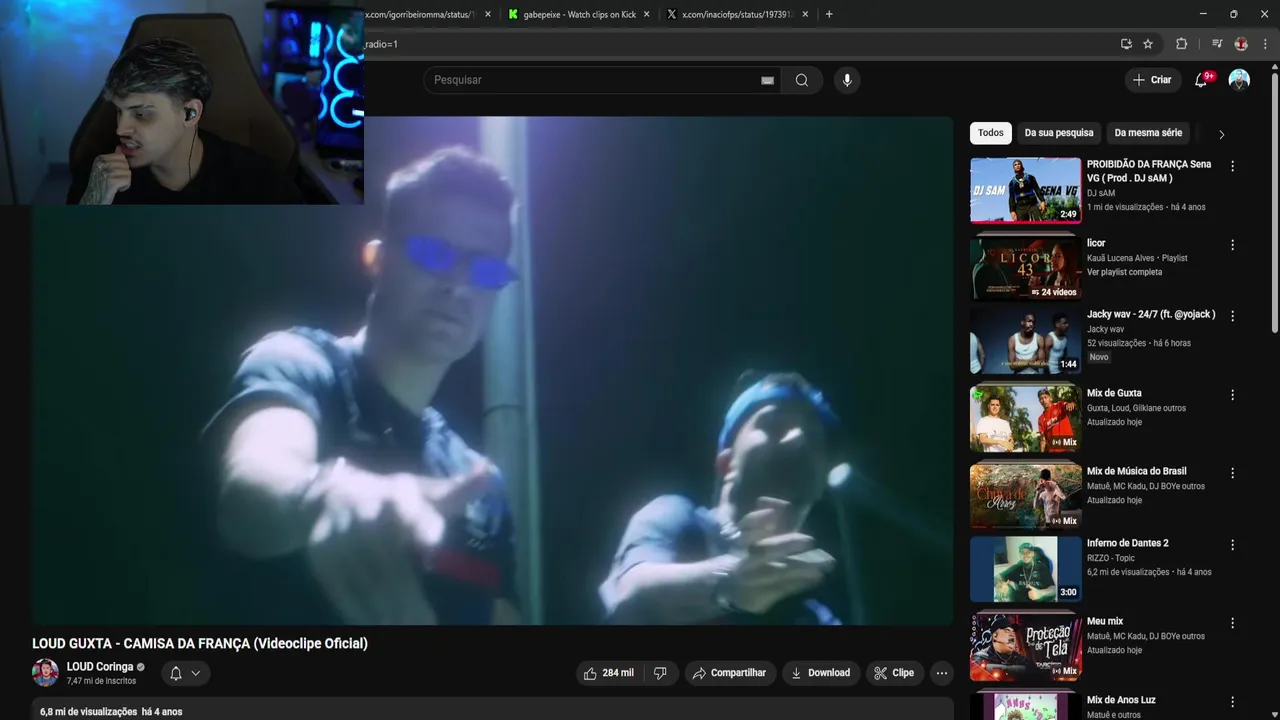Open options for PROIBIDÃO DA FRANÇA video
Image resolution: width=1280 pixels, height=720 pixels.
(1232, 166)
